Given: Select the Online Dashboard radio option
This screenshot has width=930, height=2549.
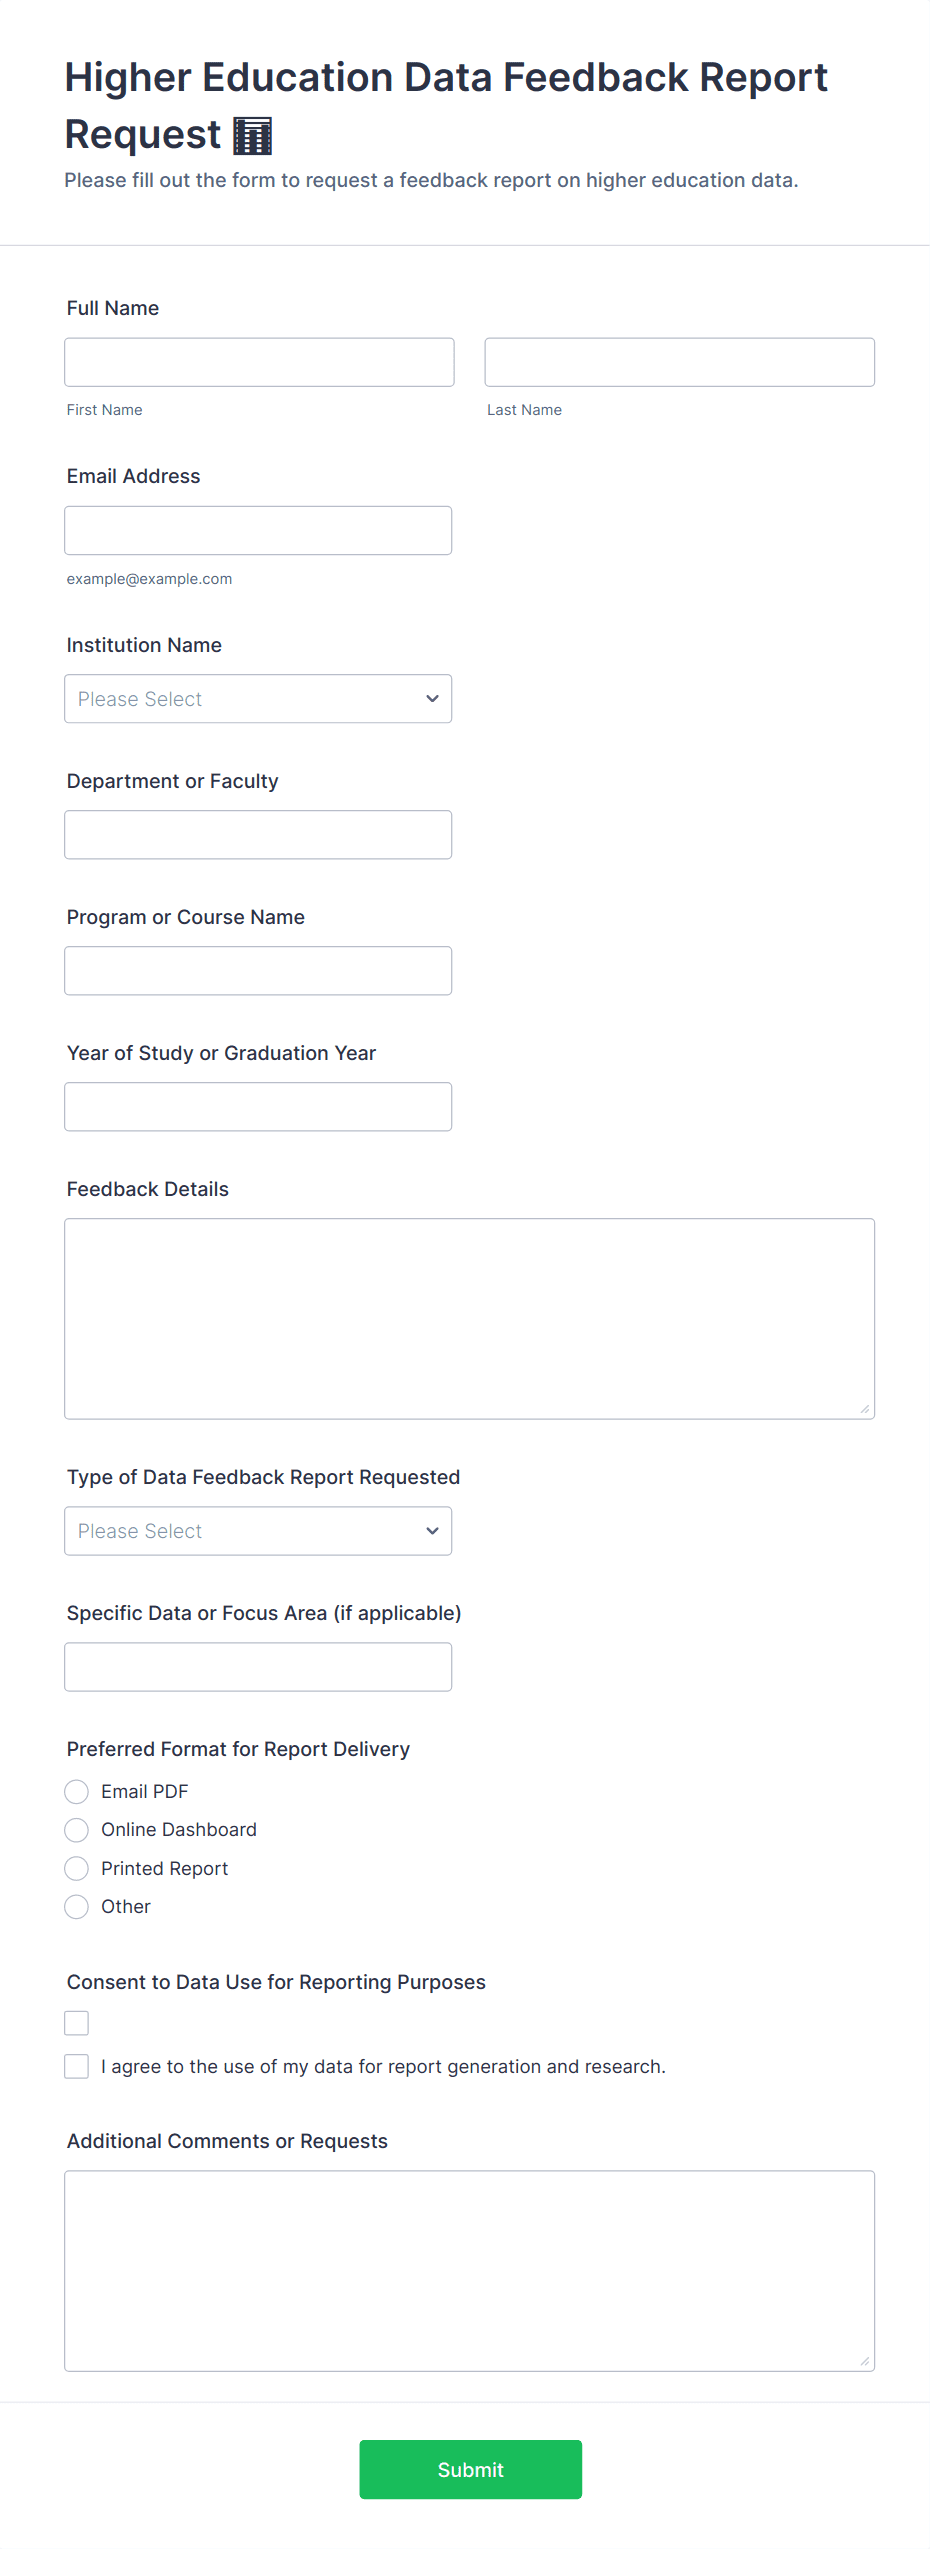Looking at the screenshot, I should pos(77,1830).
